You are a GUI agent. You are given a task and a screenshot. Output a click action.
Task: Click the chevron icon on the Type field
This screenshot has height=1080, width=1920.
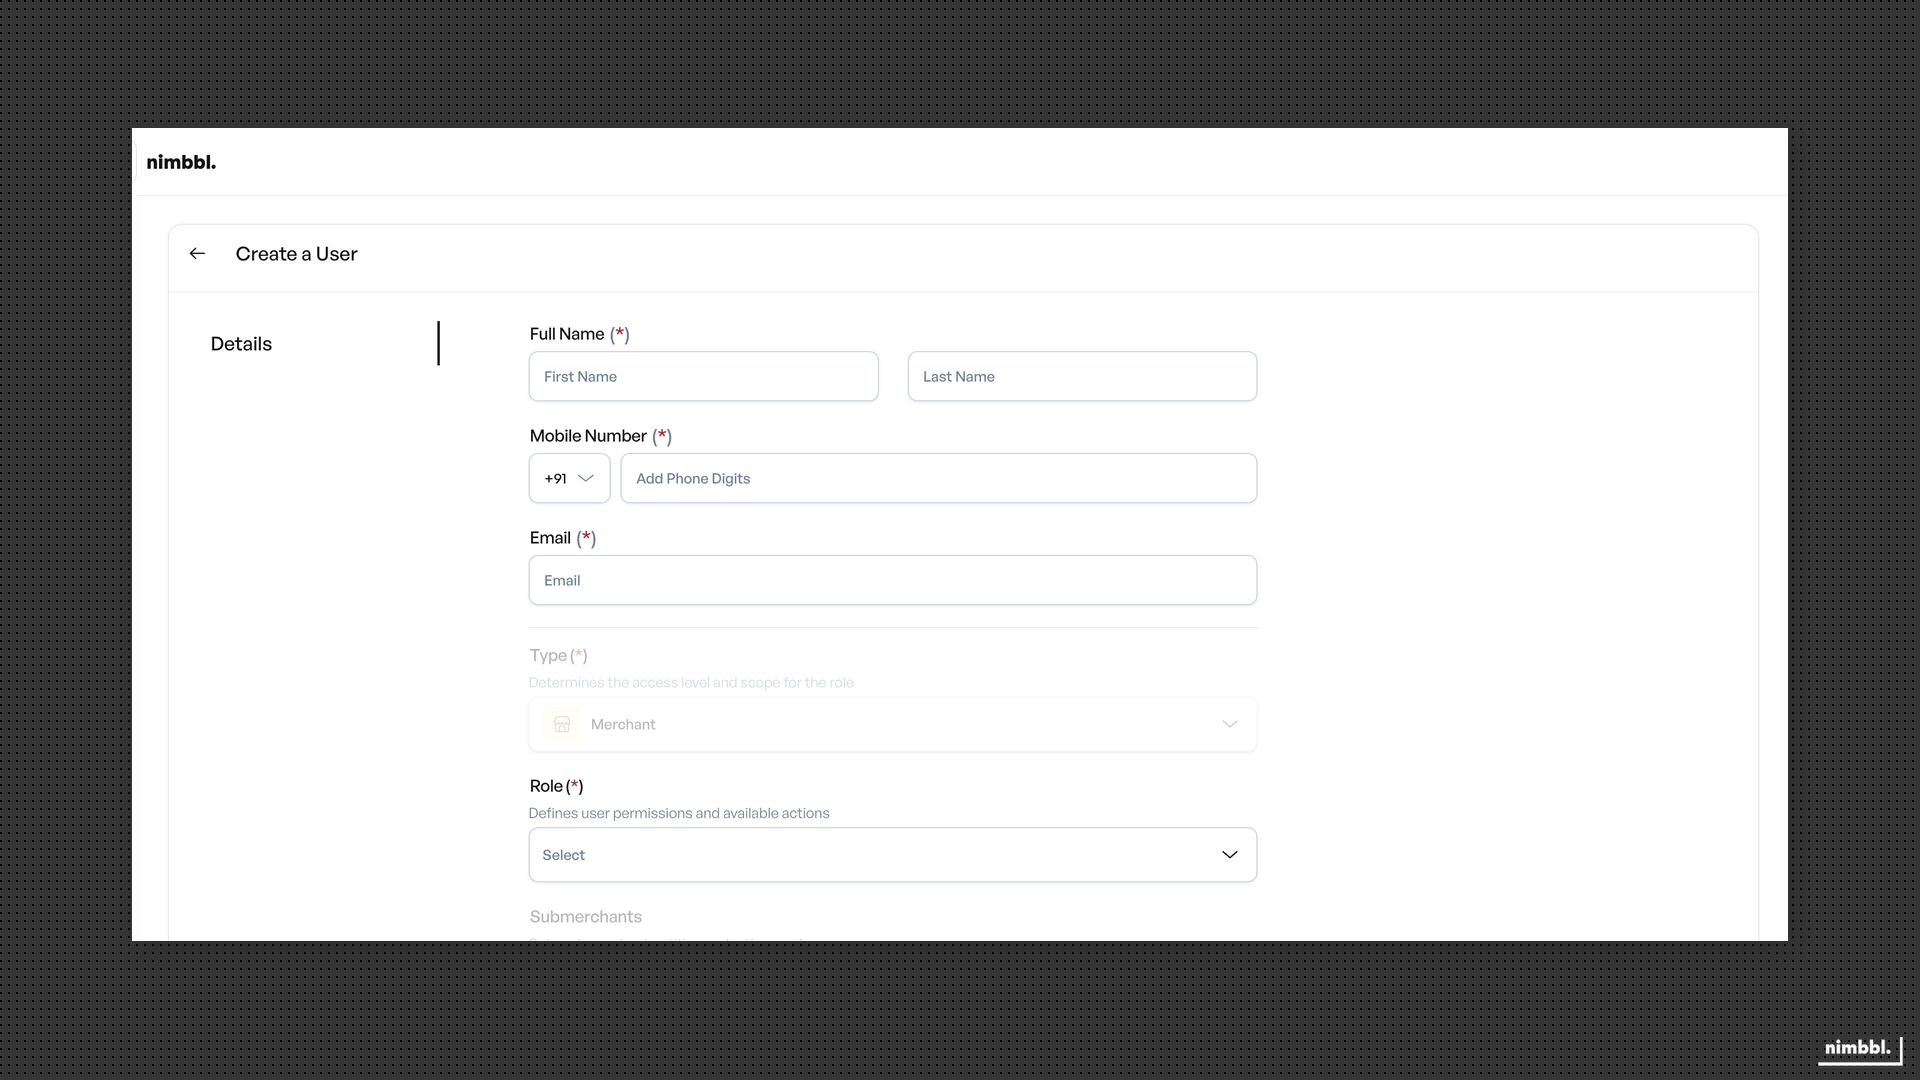tap(1229, 723)
